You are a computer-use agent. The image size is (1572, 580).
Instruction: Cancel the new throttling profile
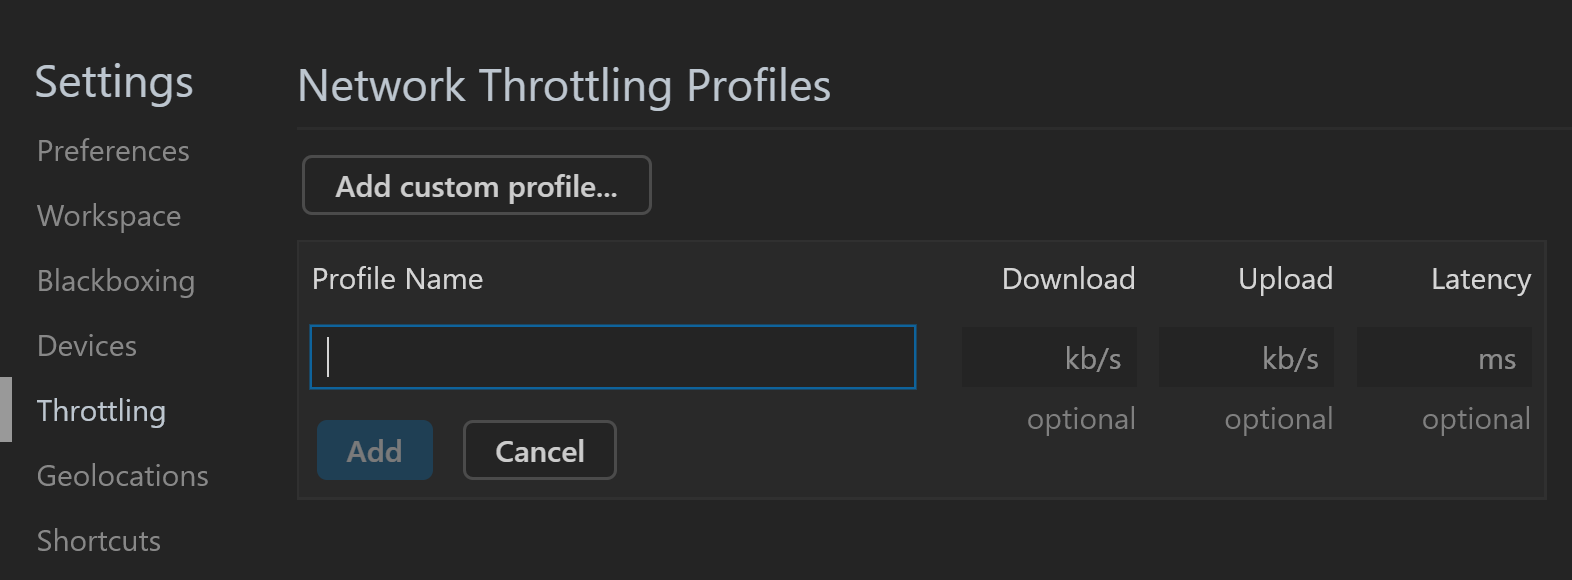pyautogui.click(x=540, y=451)
